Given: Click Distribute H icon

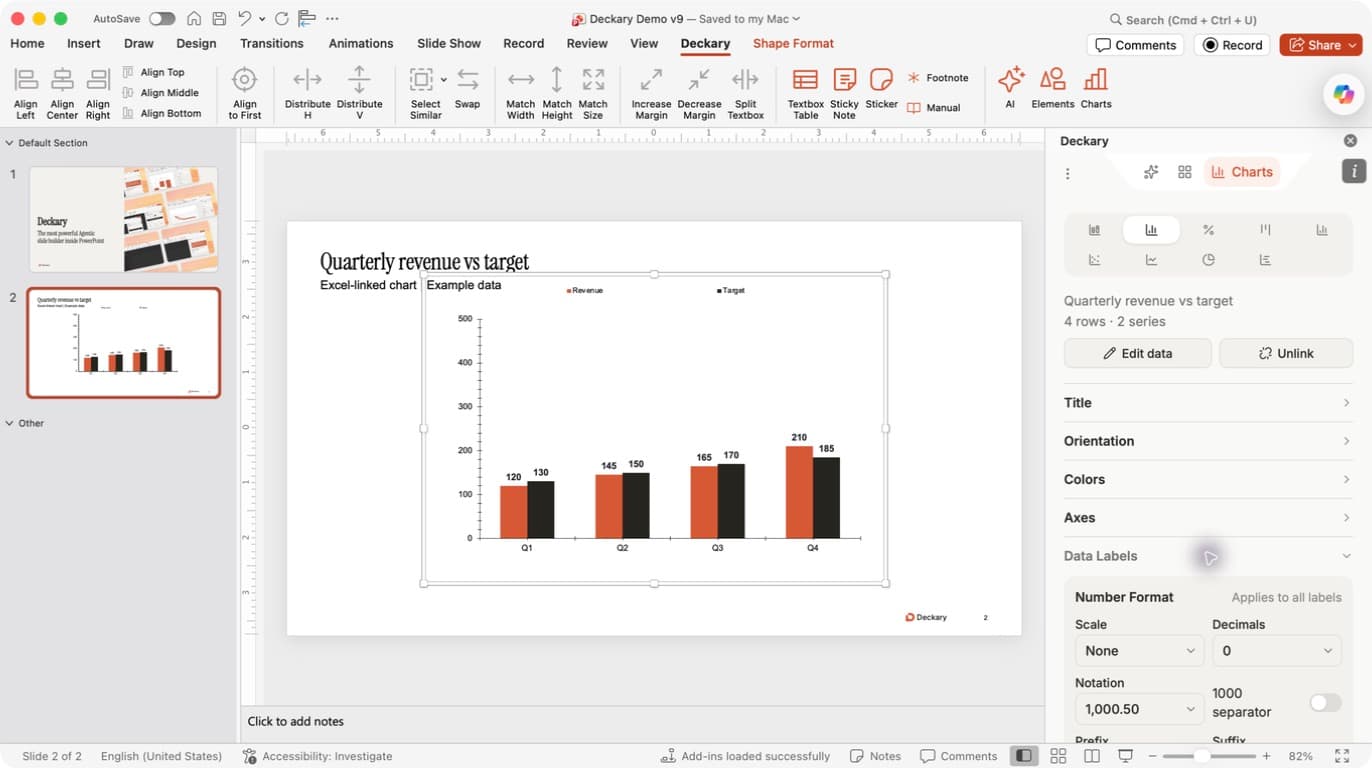Looking at the screenshot, I should point(308,80).
